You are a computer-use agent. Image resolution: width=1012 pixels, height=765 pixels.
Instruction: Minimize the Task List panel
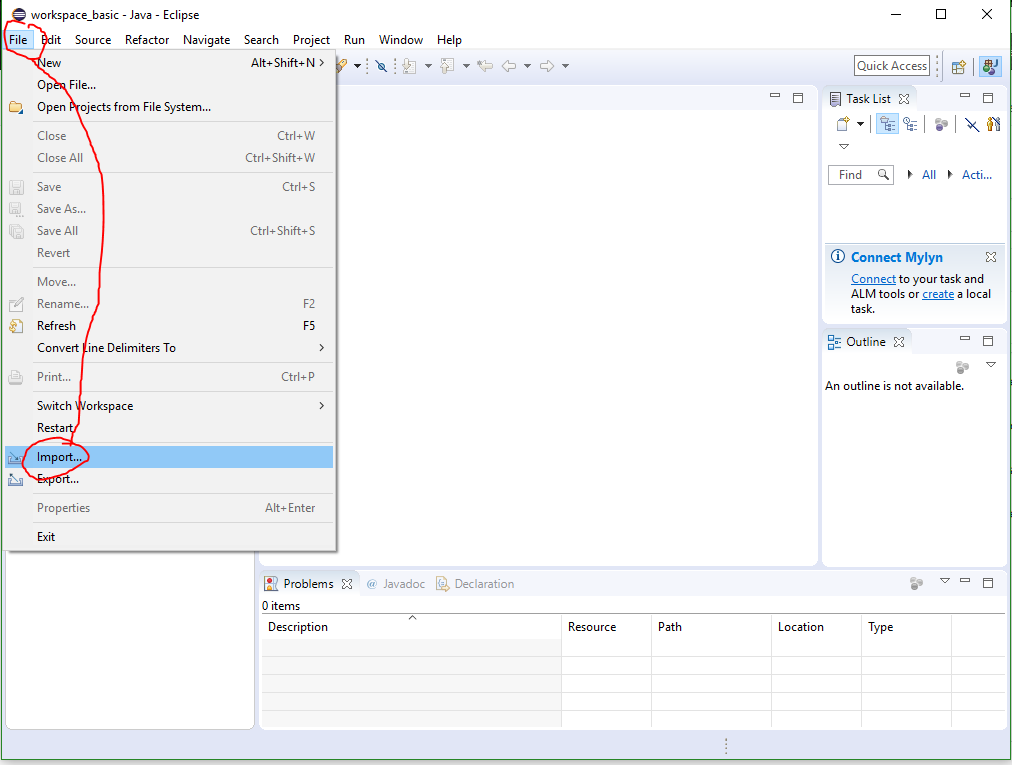pos(965,96)
